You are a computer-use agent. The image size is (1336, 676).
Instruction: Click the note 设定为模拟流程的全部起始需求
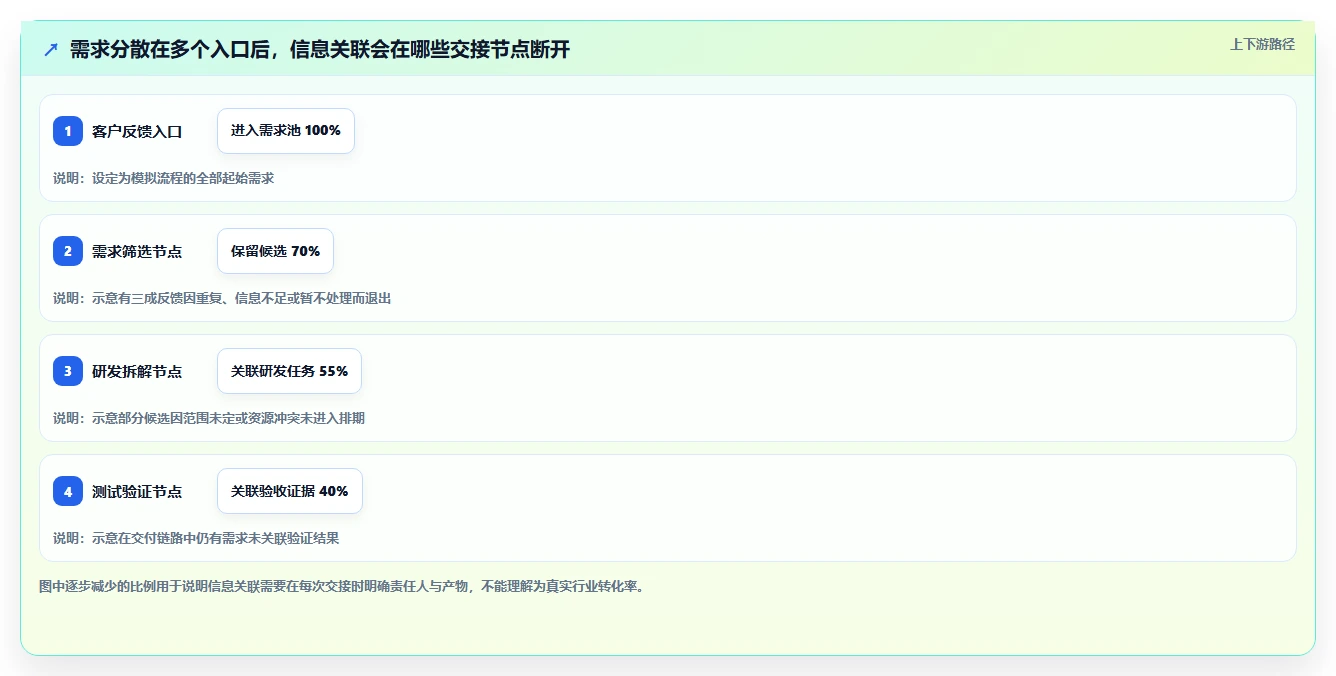(x=164, y=178)
